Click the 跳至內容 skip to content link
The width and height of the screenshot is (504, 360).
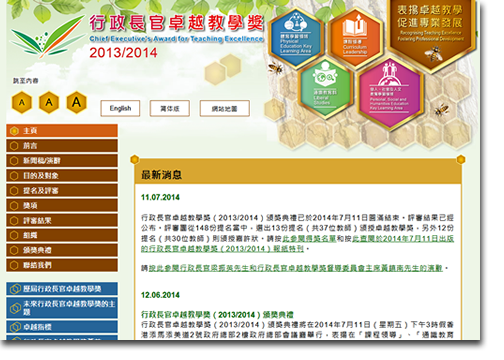pos(26,81)
